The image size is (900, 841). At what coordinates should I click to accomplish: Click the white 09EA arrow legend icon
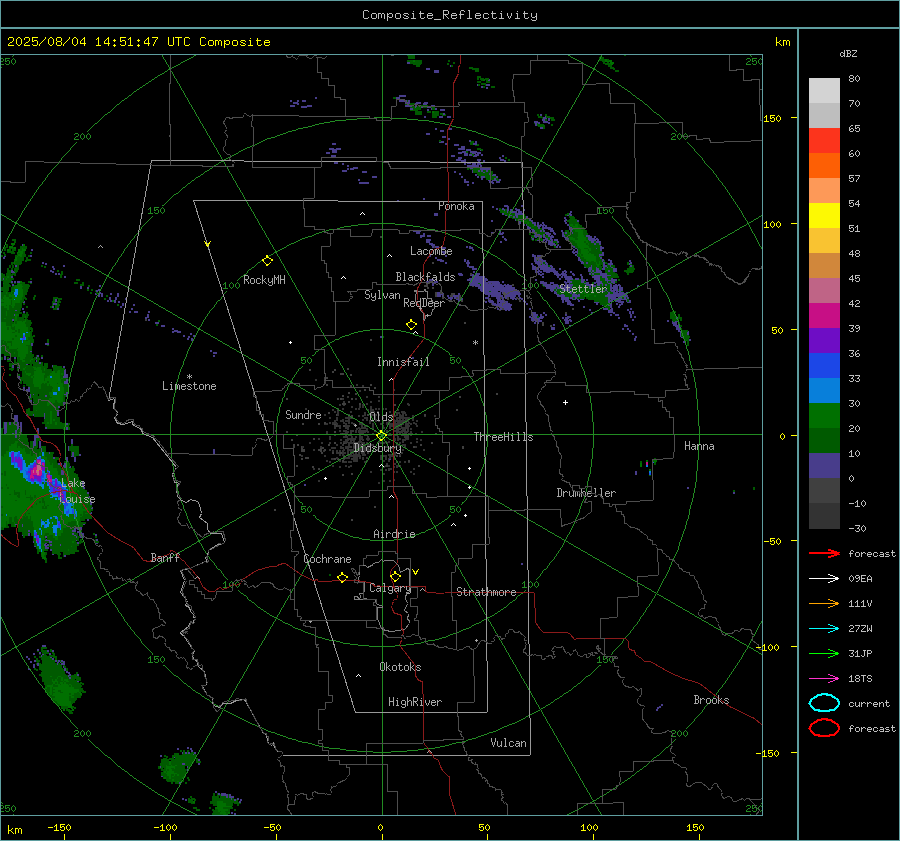(x=824, y=579)
